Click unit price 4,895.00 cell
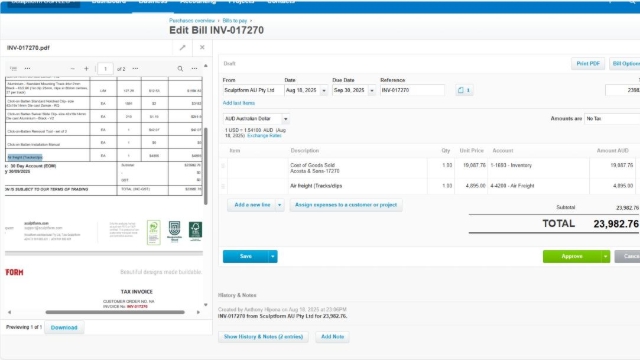640x360 pixels. [x=471, y=186]
